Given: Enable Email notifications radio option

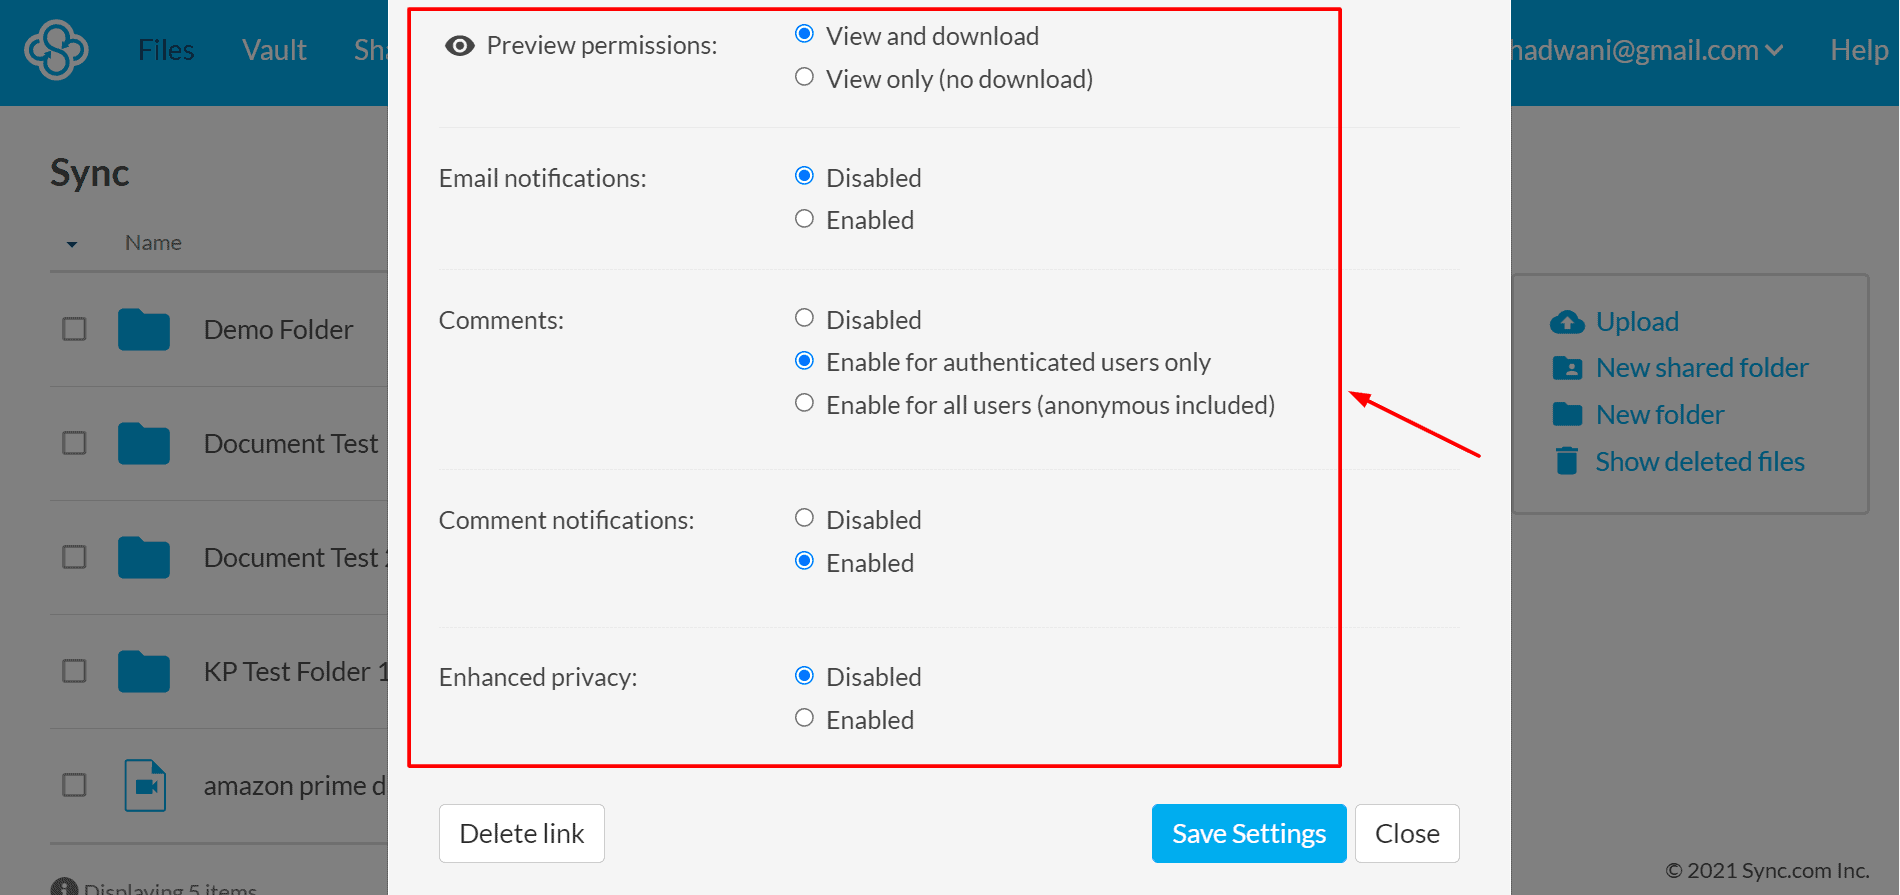Looking at the screenshot, I should pos(804,219).
